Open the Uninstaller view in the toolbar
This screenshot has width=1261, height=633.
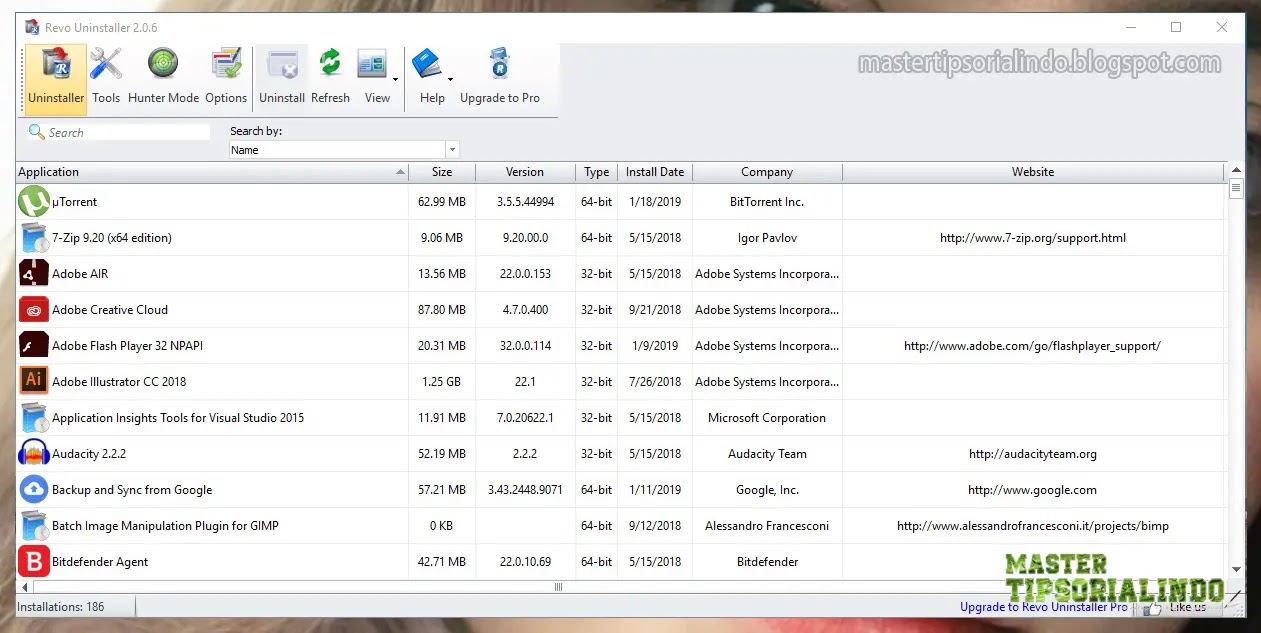[x=56, y=77]
